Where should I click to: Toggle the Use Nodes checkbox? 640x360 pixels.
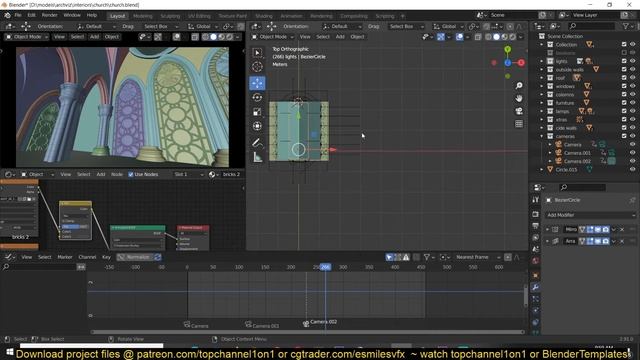tap(131, 174)
